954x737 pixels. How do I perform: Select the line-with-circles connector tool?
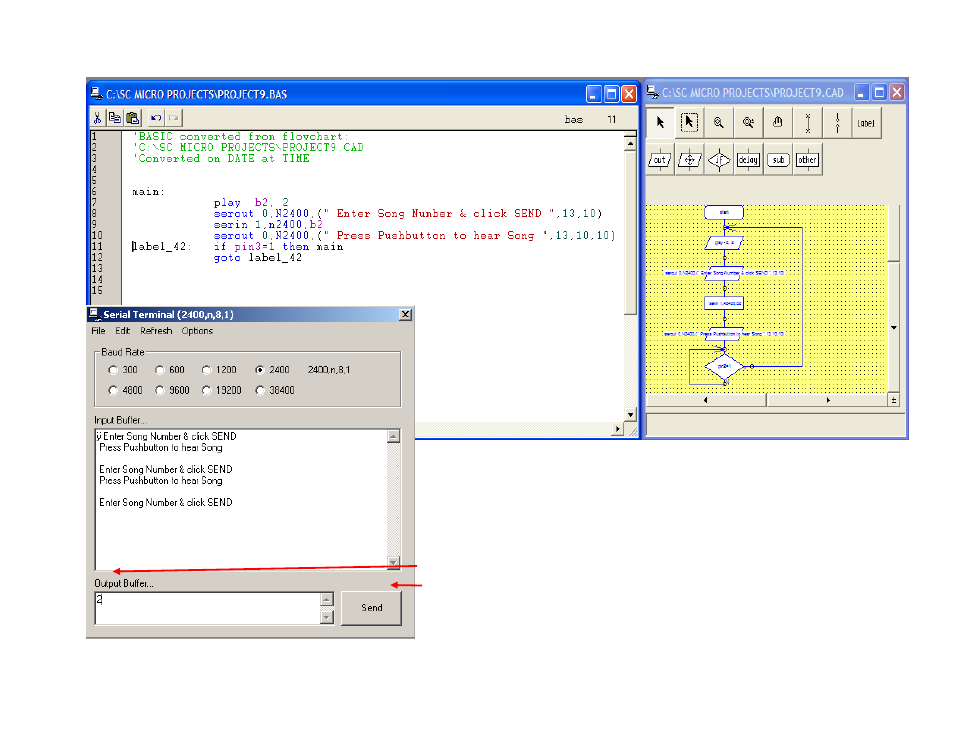click(837, 123)
